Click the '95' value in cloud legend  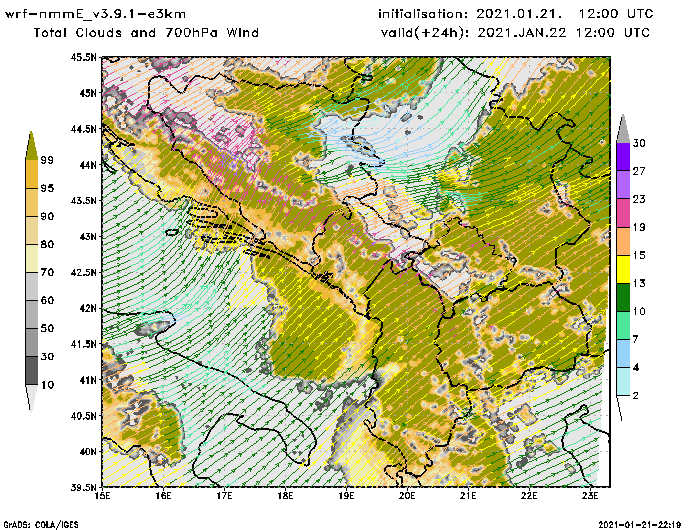47,188
